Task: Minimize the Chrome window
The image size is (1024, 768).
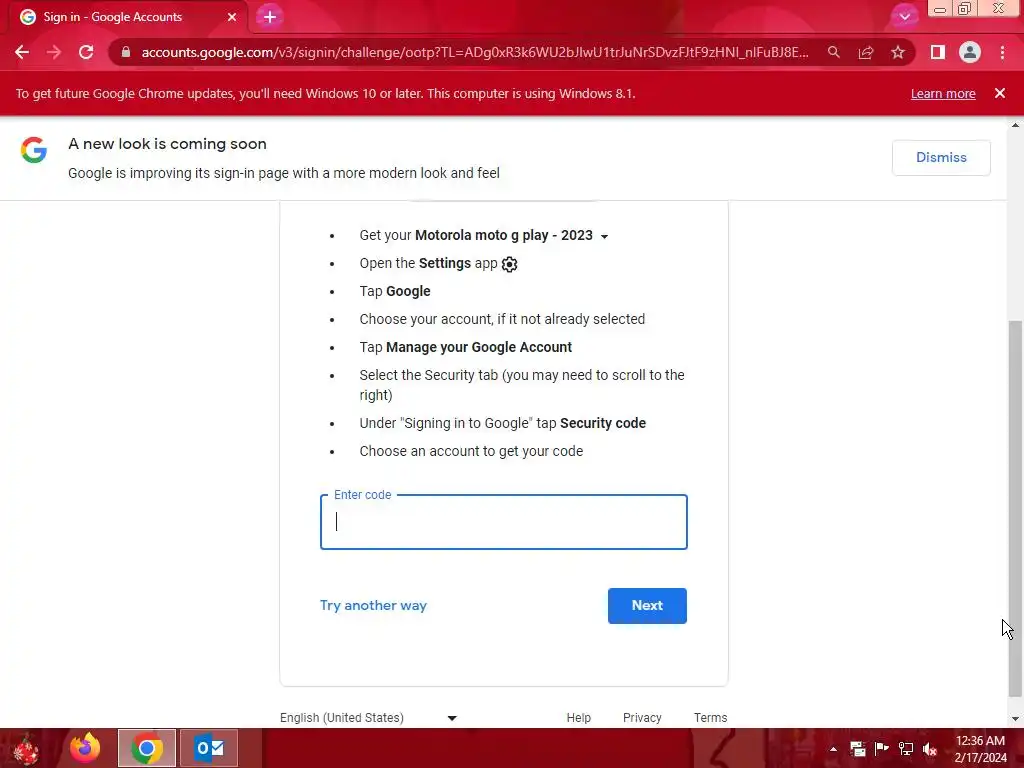Action: pos(940,9)
